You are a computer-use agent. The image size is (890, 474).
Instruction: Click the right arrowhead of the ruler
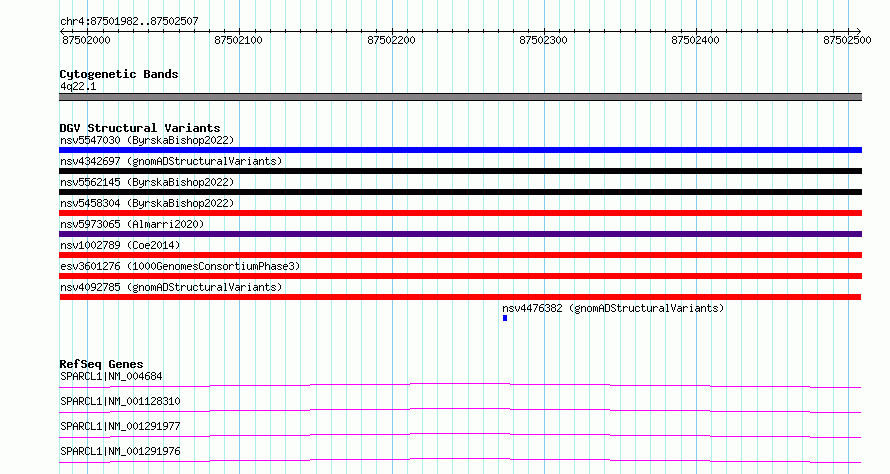coord(859,31)
